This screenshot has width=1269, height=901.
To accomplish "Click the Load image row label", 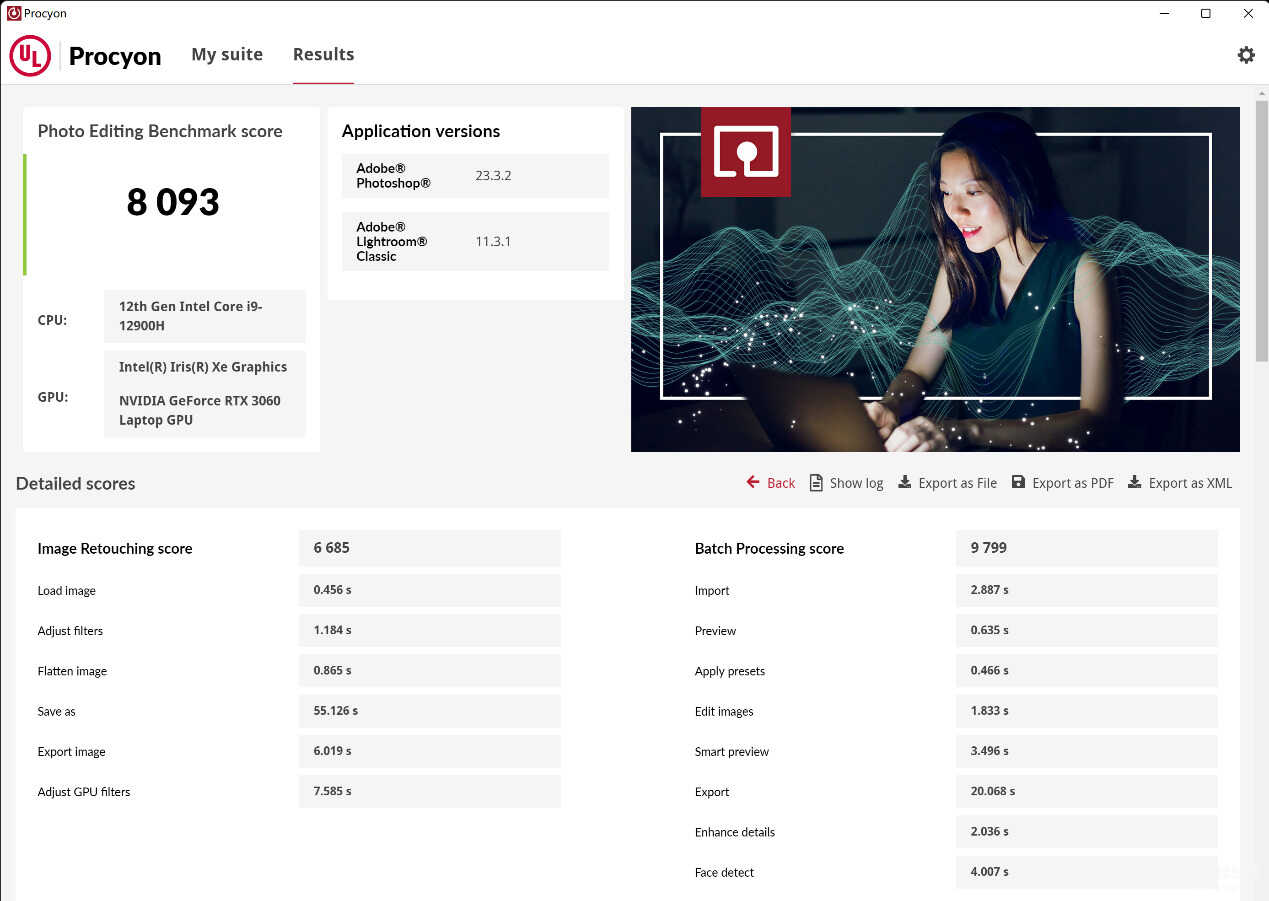I will [67, 591].
